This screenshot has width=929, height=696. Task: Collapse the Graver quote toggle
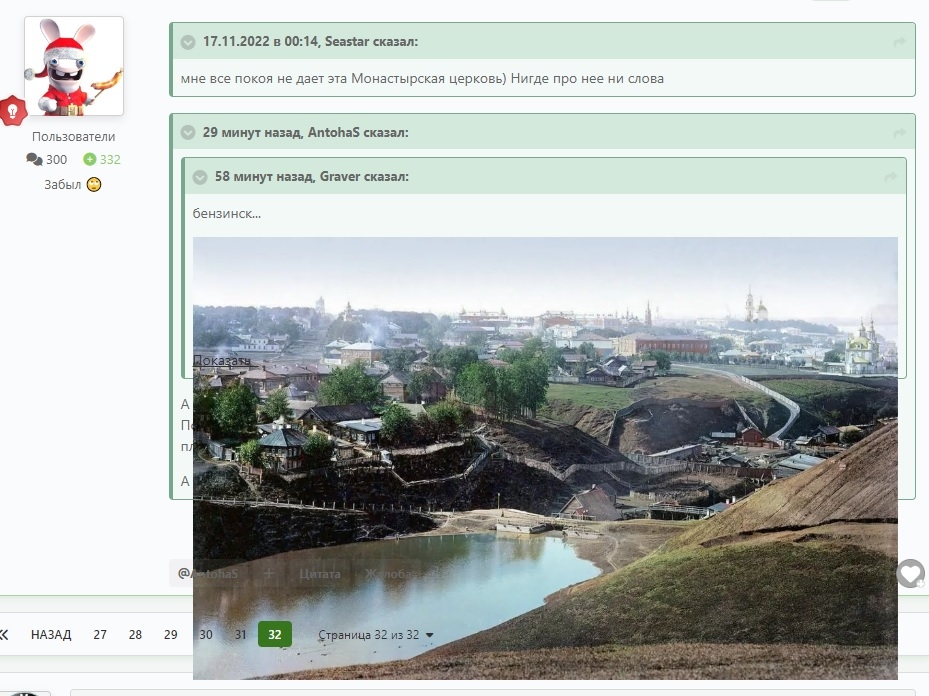coord(200,177)
